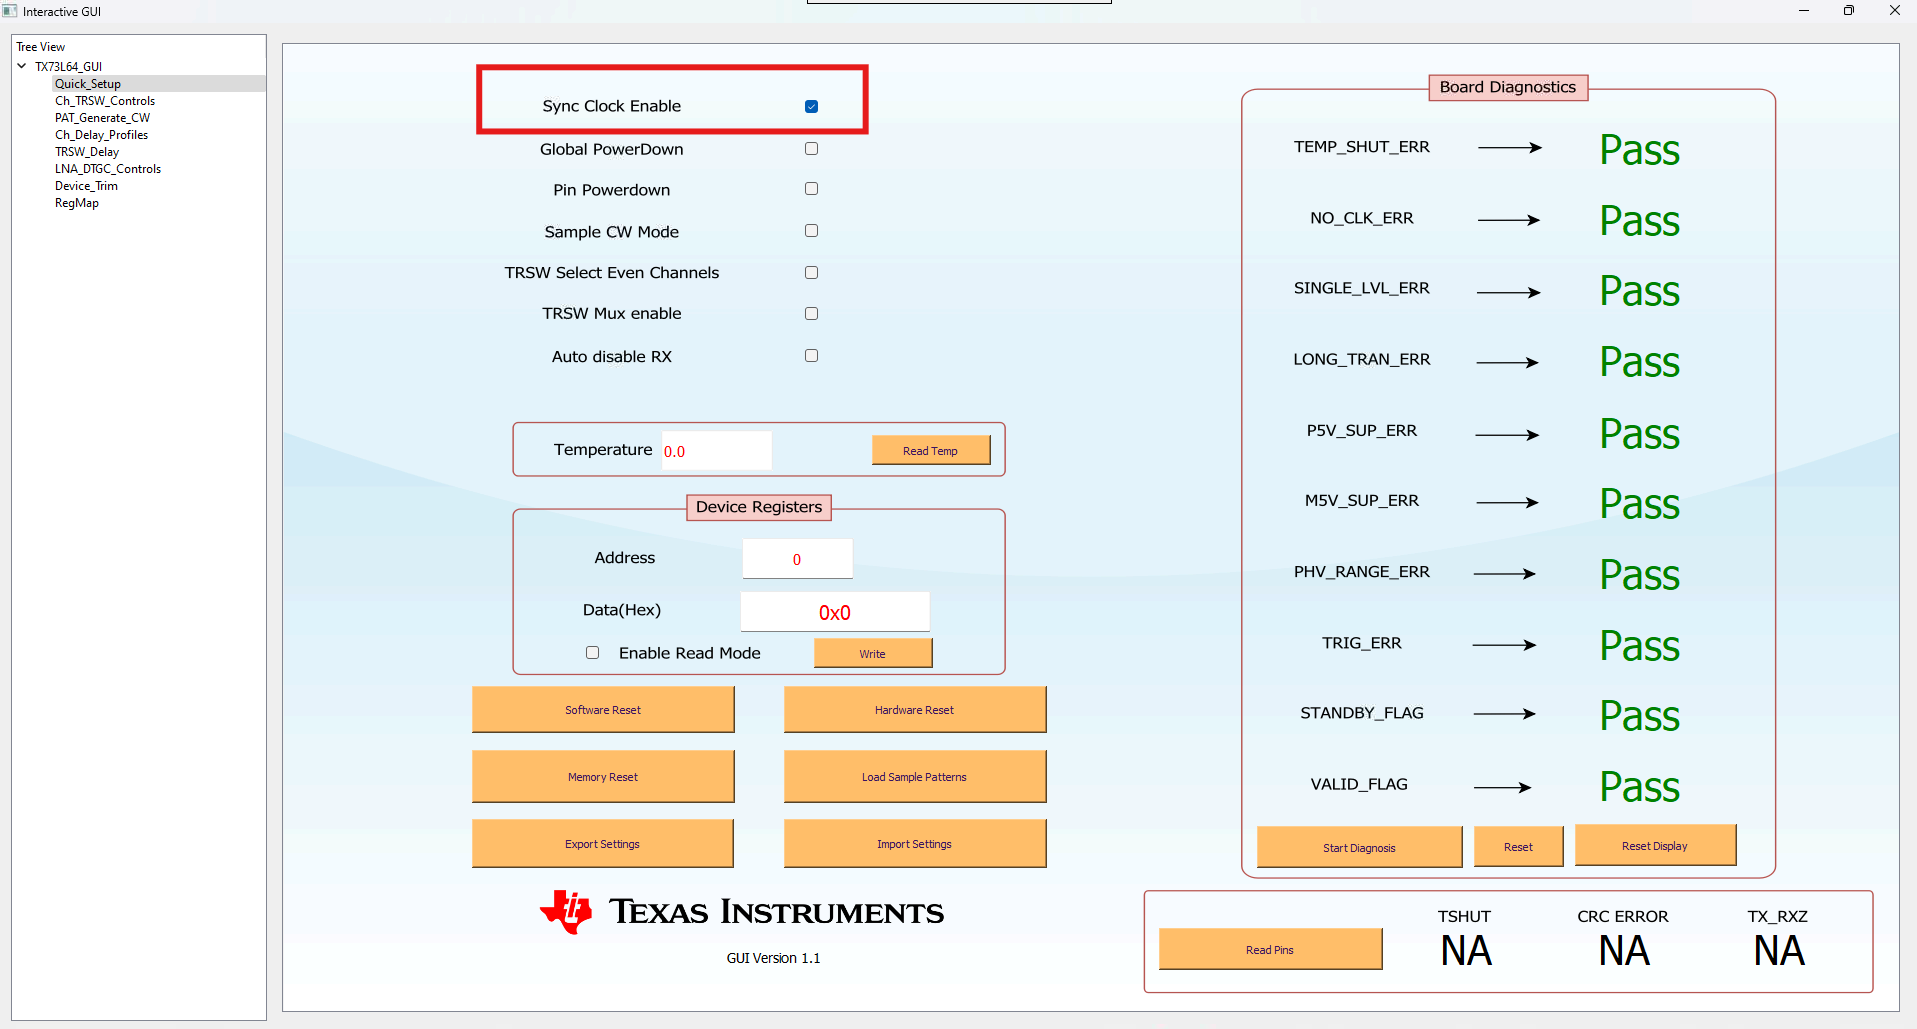Screen dimensions: 1917x1029
Task: Click the Export Settings button
Action: point(602,844)
